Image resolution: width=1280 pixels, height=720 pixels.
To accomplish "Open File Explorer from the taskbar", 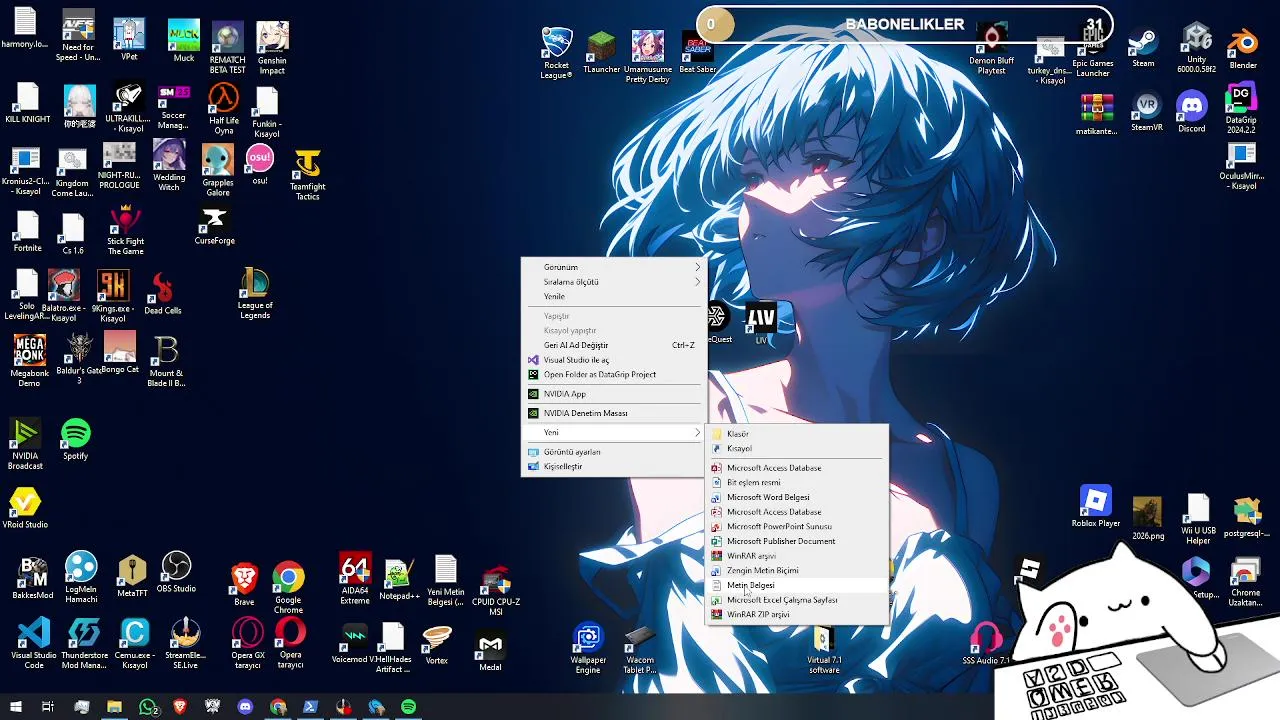I will (x=114, y=707).
